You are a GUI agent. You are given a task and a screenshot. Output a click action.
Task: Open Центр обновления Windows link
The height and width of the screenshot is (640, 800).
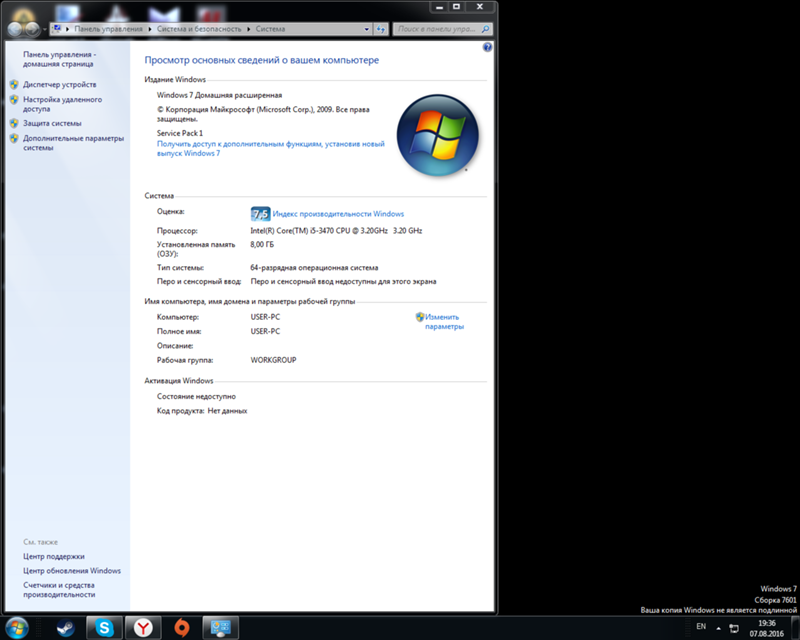click(72, 571)
